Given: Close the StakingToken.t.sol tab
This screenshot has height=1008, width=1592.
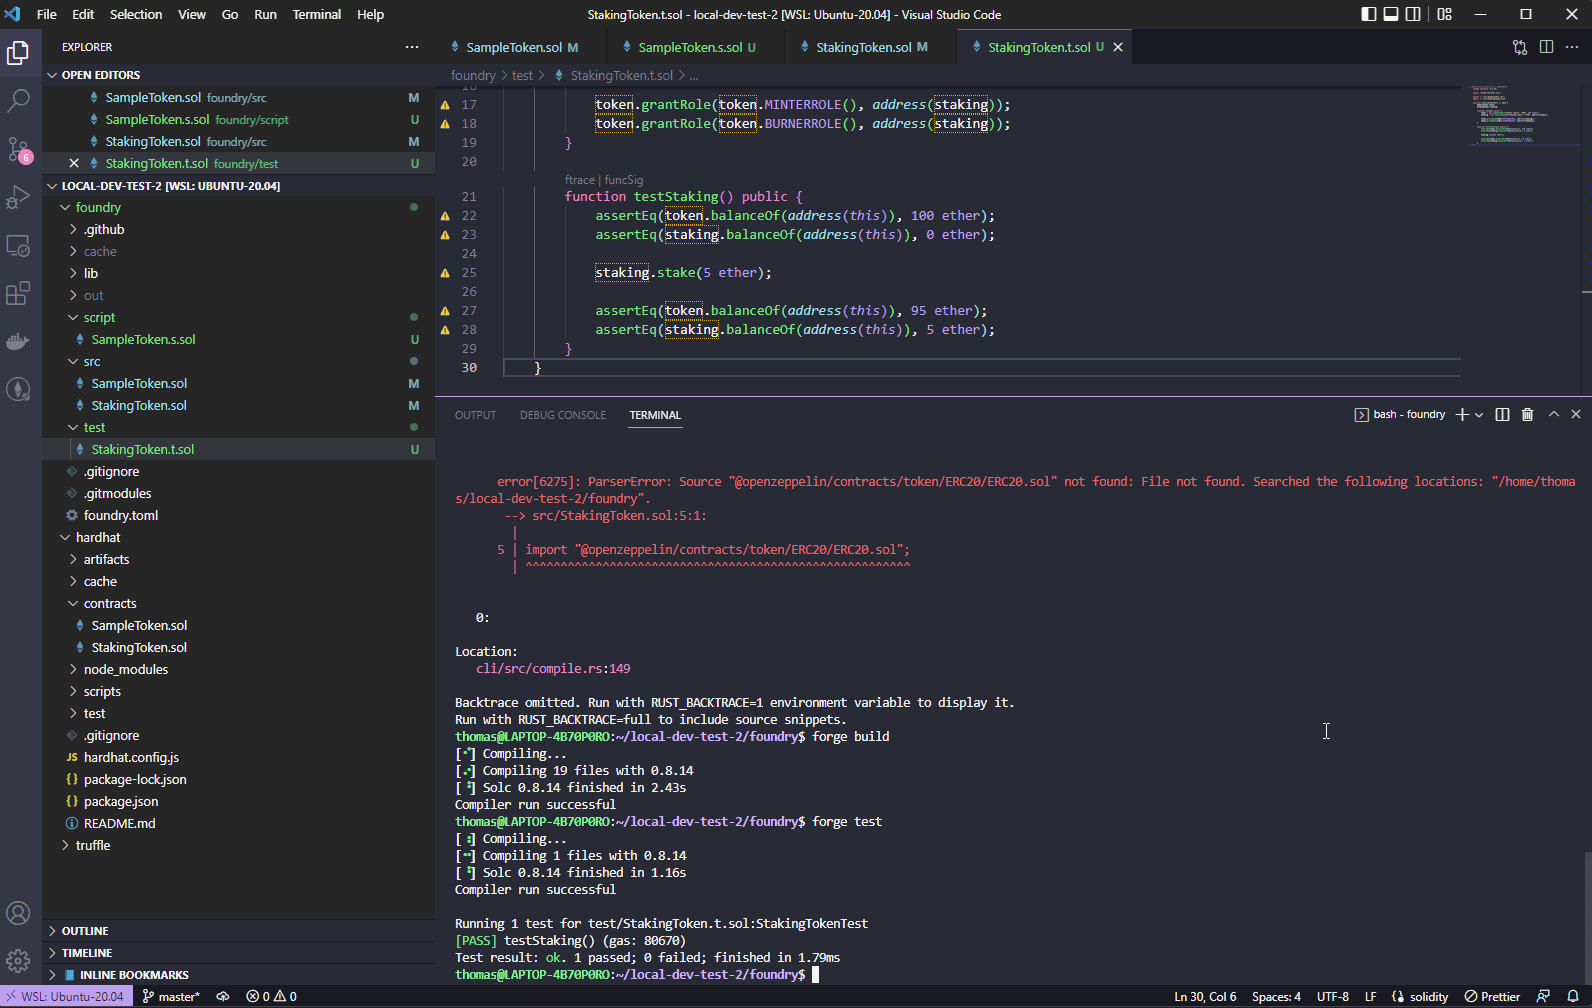Looking at the screenshot, I should 1118,47.
